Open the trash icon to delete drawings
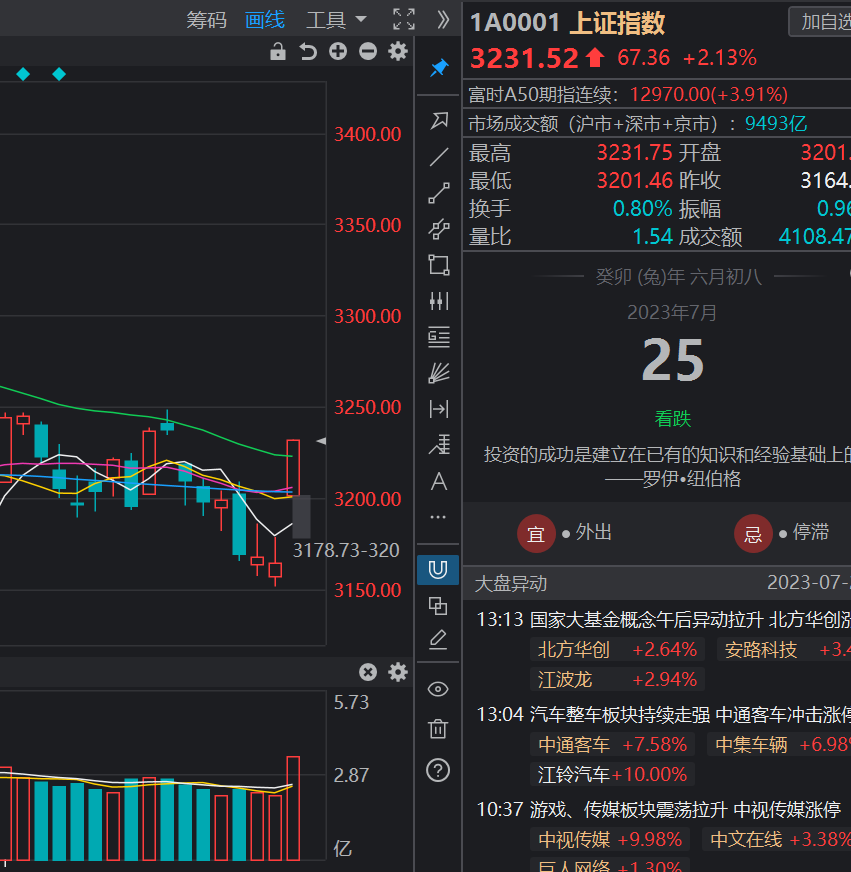Viewport: 851px width, 872px height. [438, 729]
